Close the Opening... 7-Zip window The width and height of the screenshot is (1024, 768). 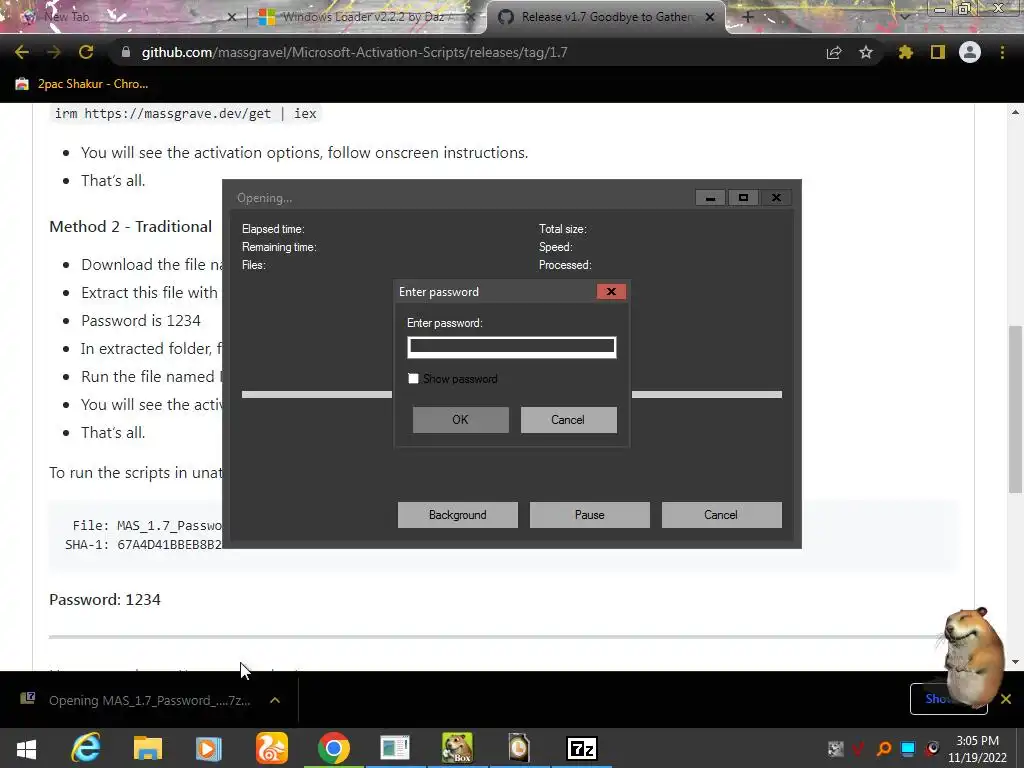pyautogui.click(x=776, y=198)
